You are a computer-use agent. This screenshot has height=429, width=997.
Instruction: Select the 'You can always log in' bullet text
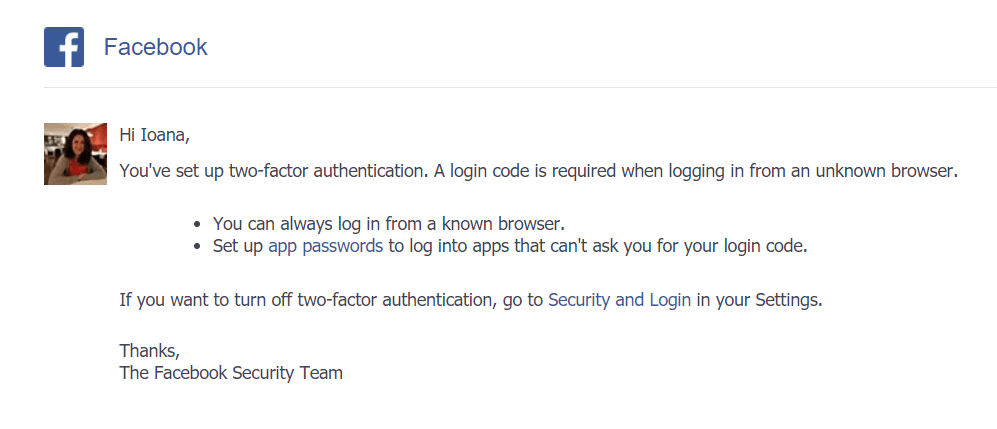389,224
